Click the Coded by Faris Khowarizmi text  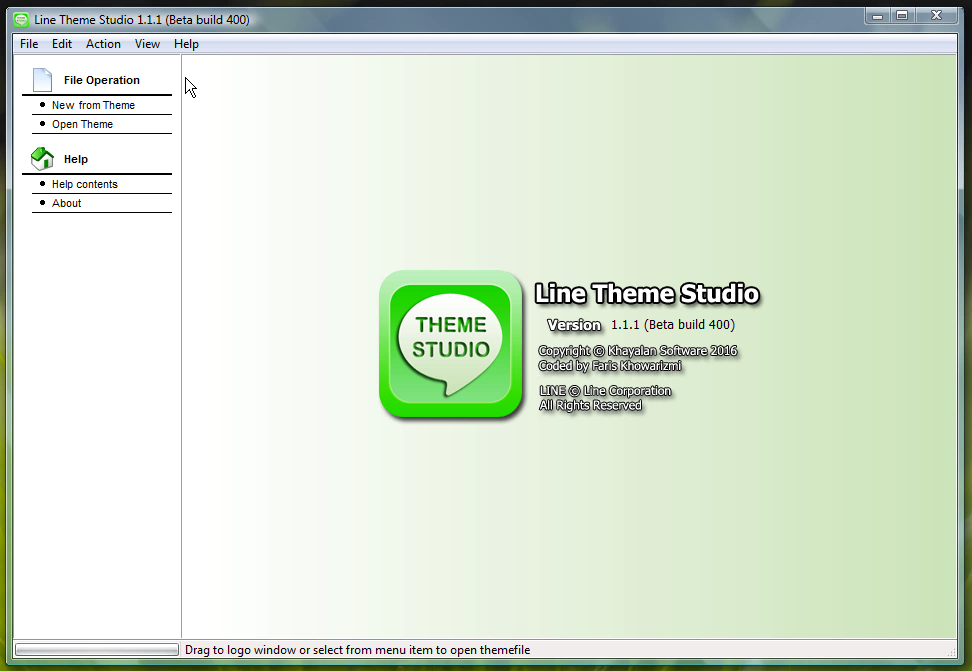[x=609, y=366]
